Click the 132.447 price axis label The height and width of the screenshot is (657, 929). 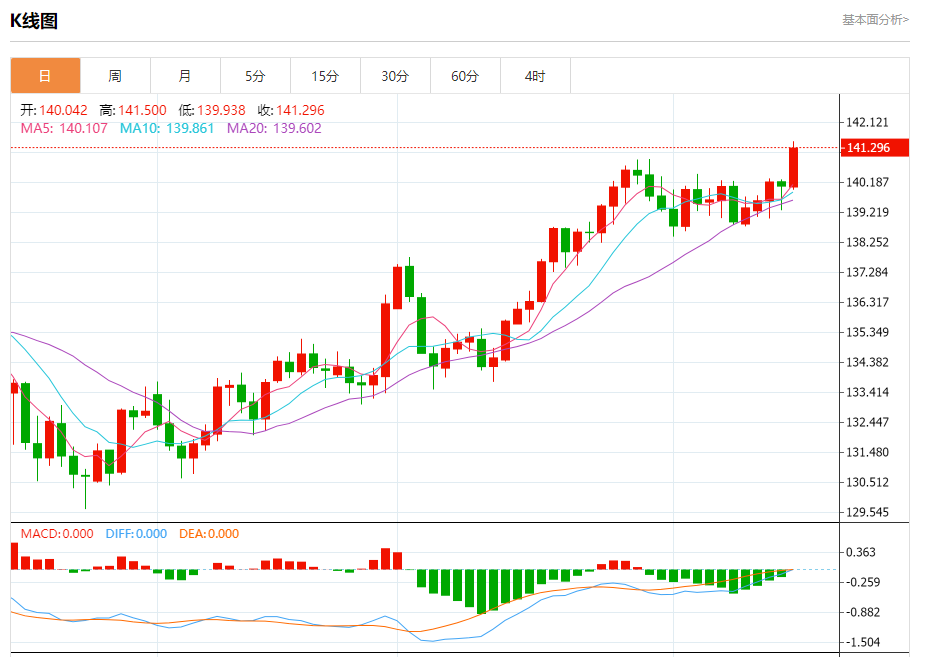tap(867, 422)
